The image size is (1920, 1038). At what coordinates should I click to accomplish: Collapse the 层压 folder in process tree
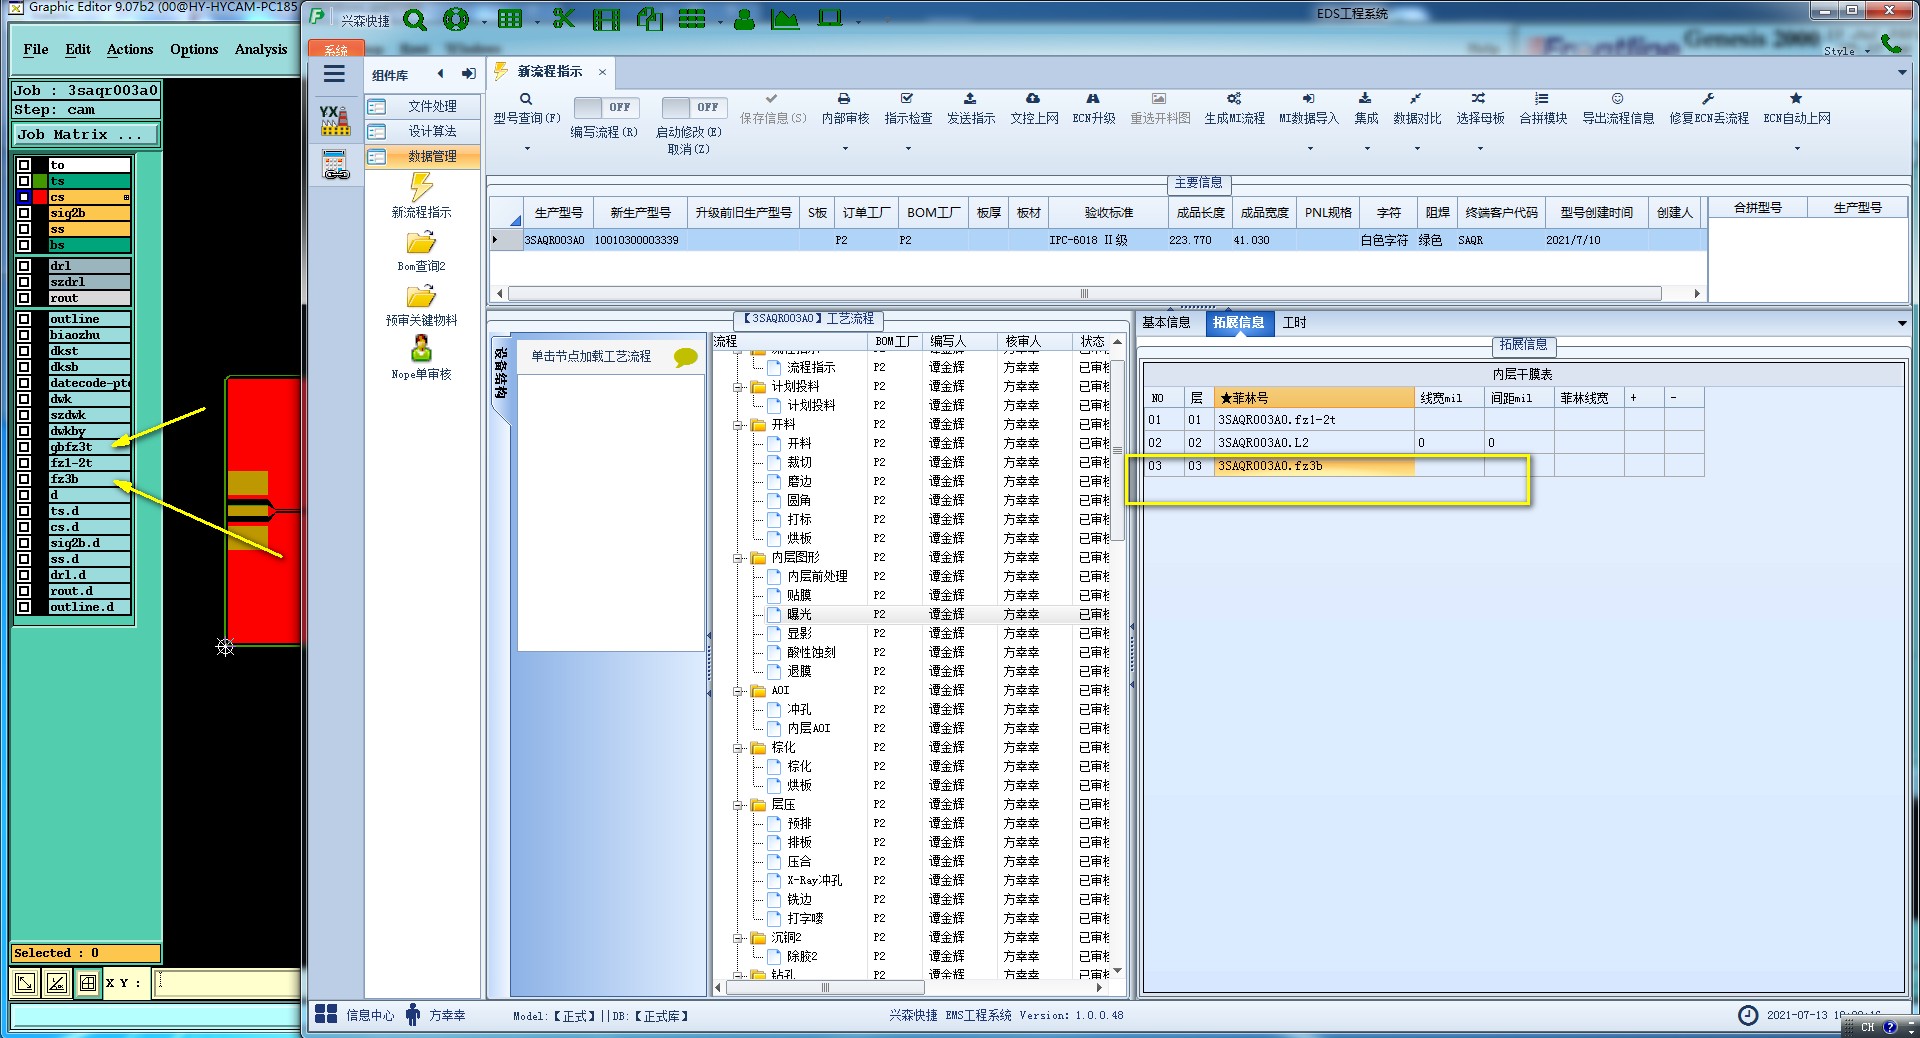pyautogui.click(x=738, y=805)
